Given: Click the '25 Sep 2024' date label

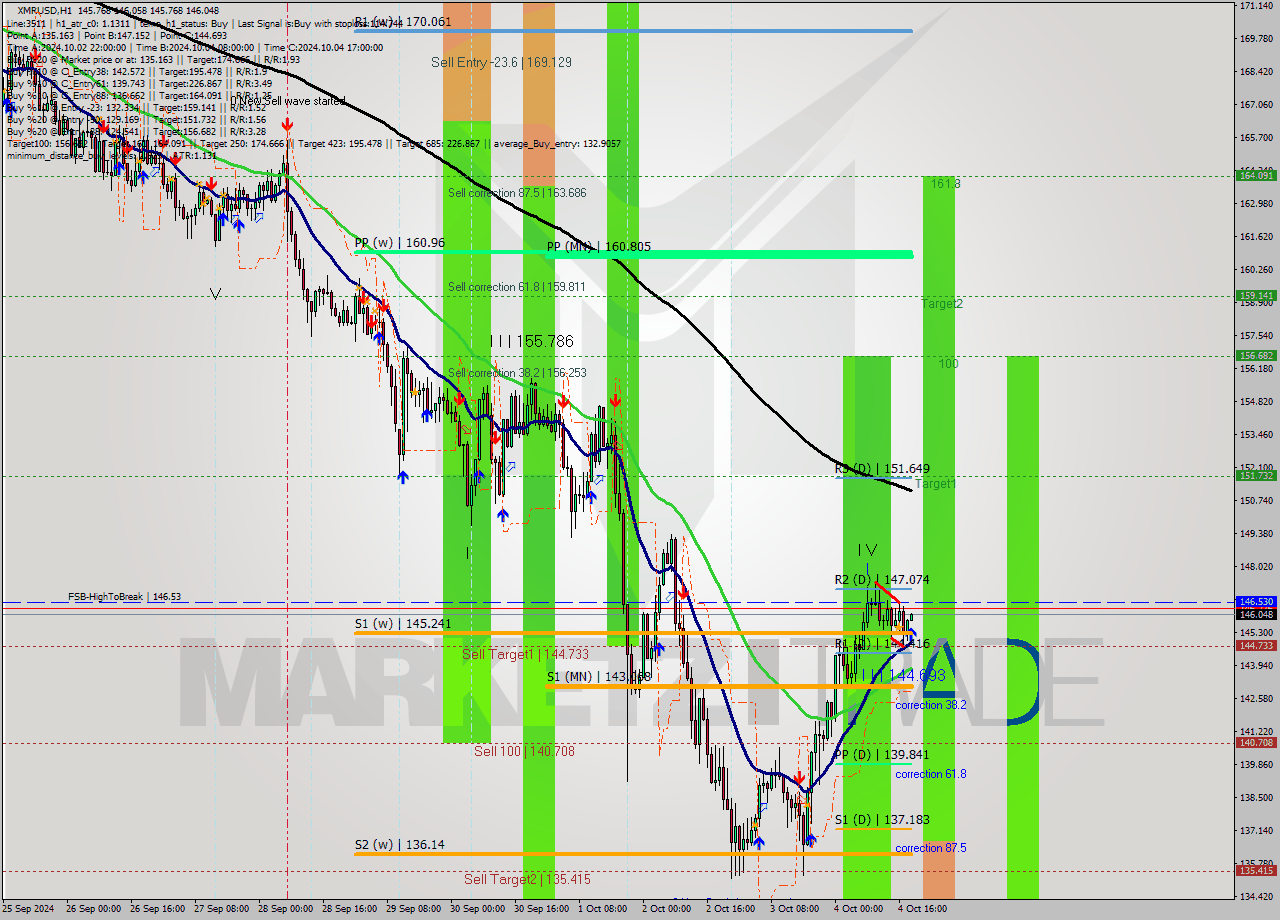Looking at the screenshot, I should 26,909.
